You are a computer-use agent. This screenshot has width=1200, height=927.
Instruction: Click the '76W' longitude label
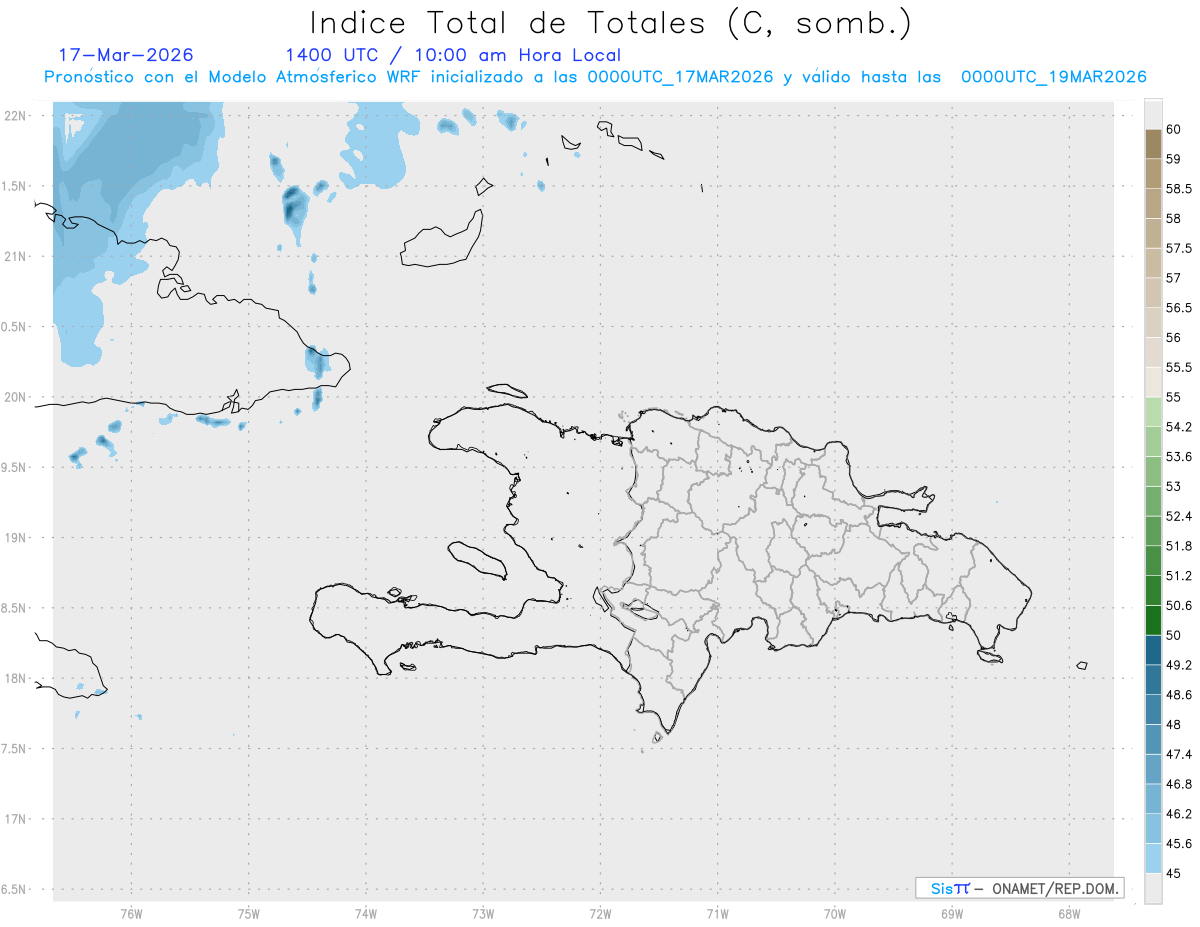131,914
